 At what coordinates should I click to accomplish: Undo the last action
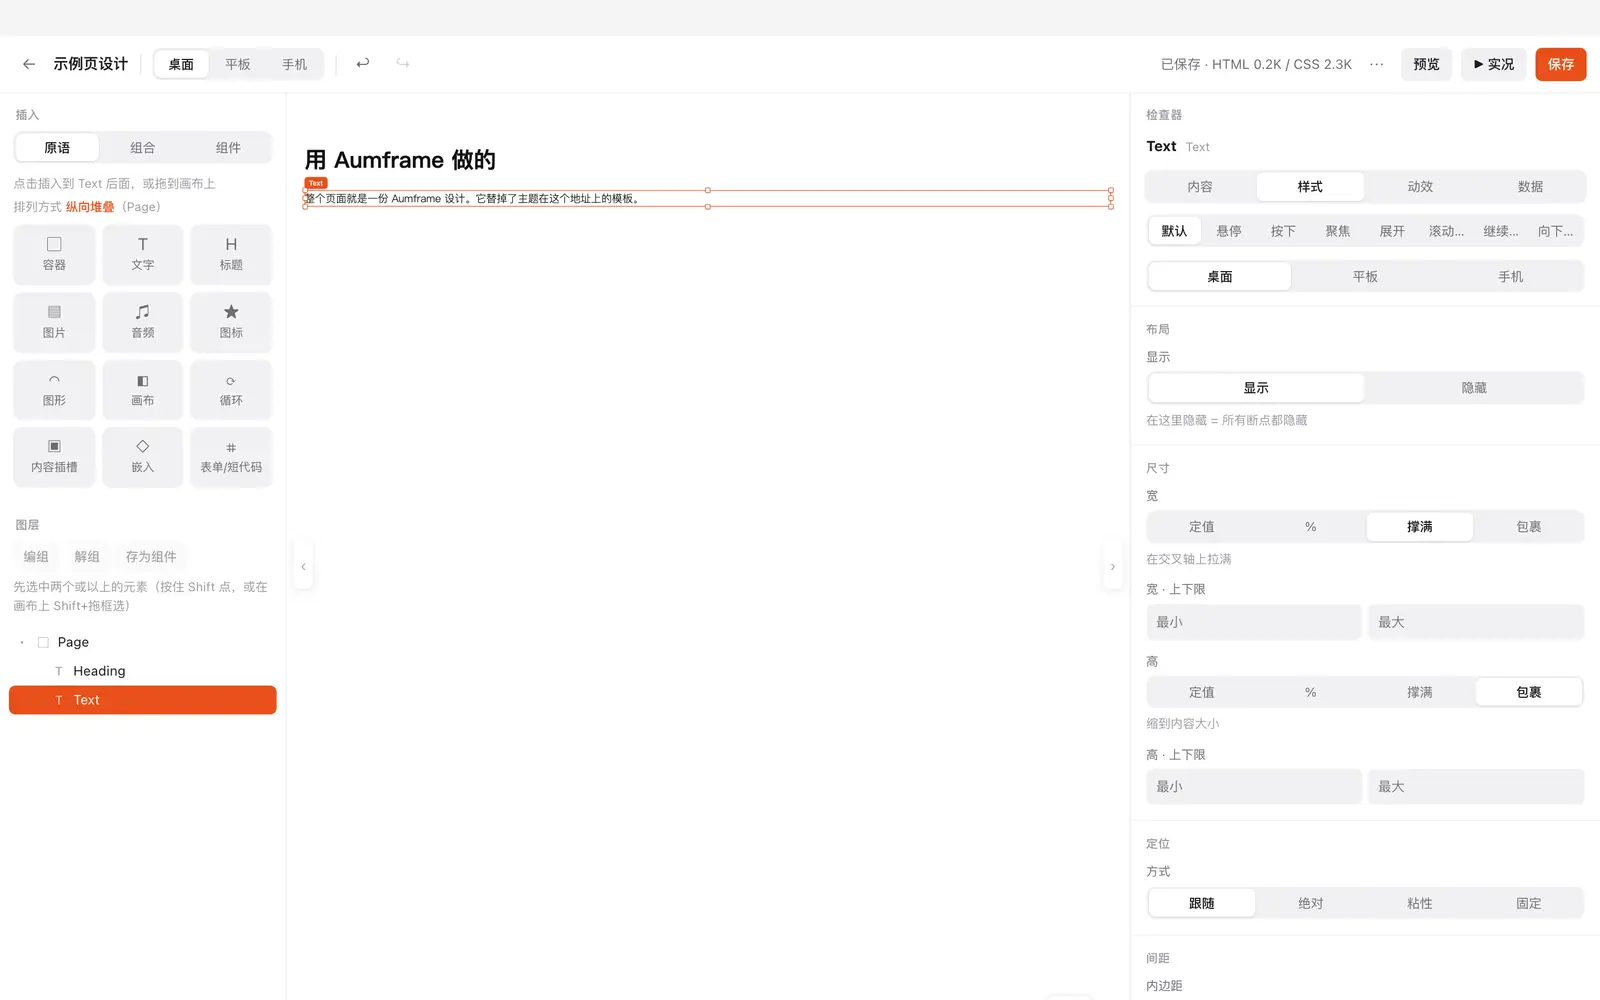tap(363, 63)
